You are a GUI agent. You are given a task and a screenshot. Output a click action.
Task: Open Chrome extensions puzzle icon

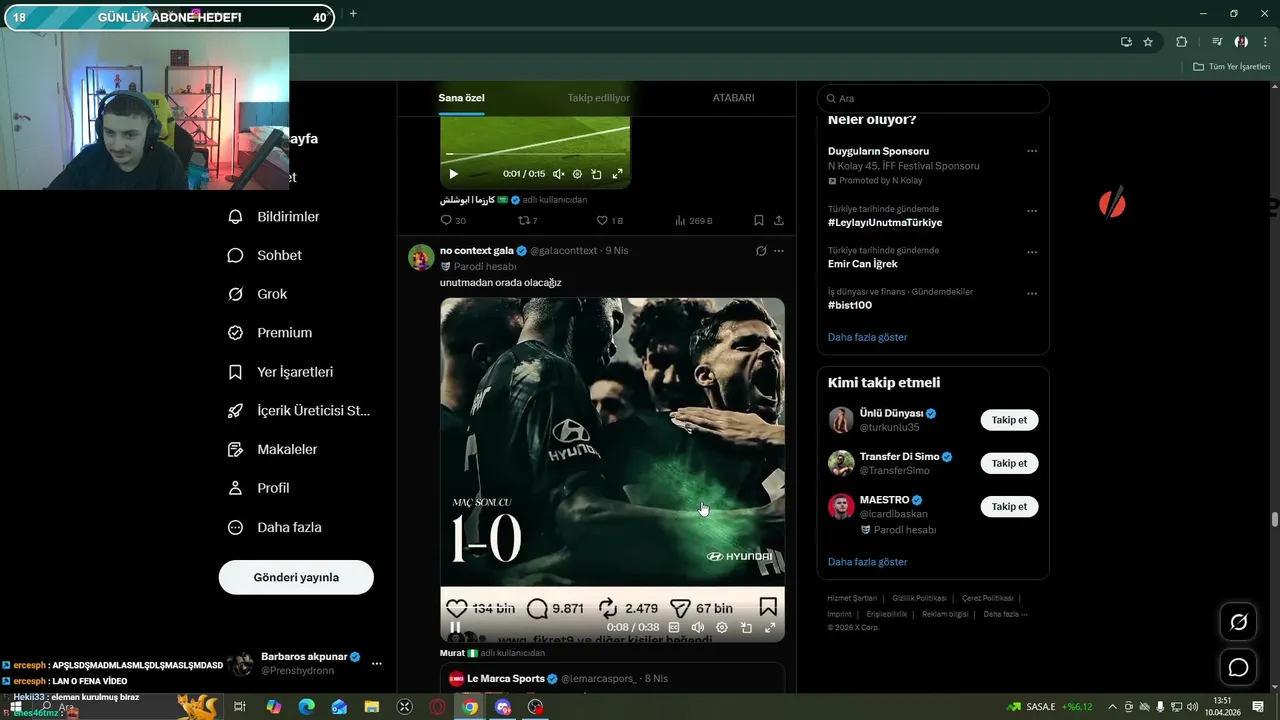1181,42
